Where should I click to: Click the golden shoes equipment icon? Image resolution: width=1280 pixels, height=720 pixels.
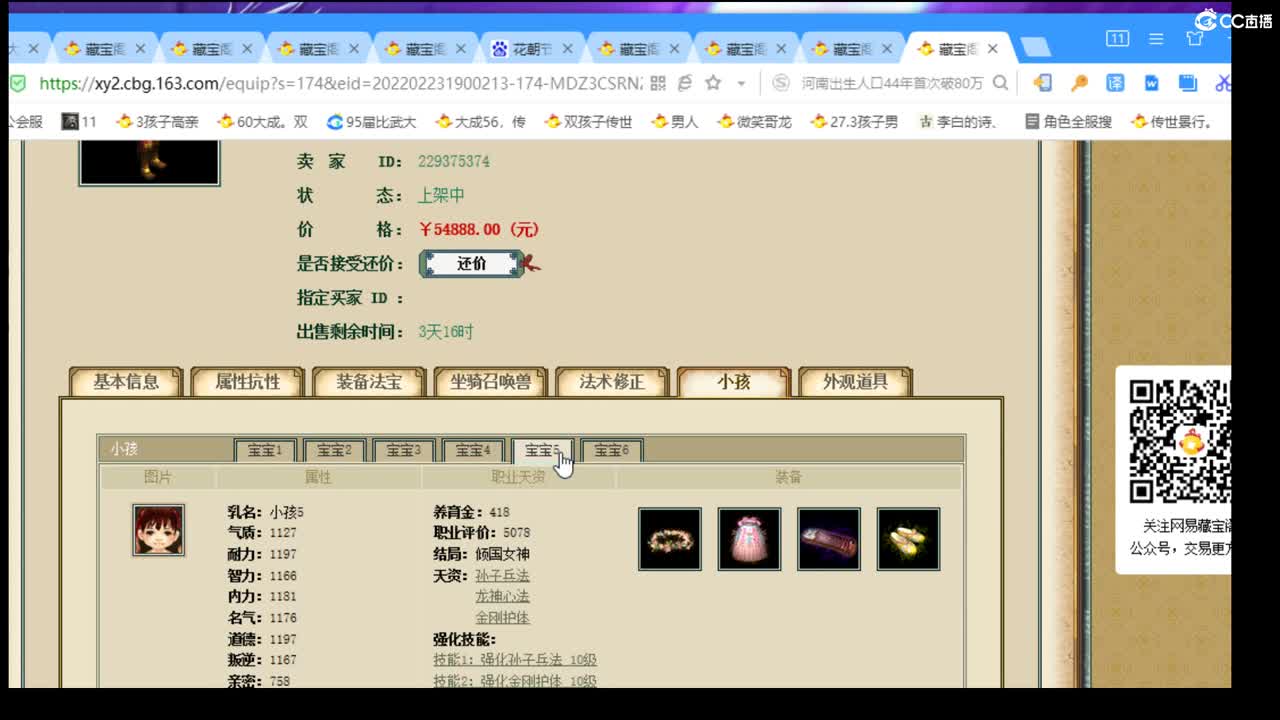[x=908, y=539]
